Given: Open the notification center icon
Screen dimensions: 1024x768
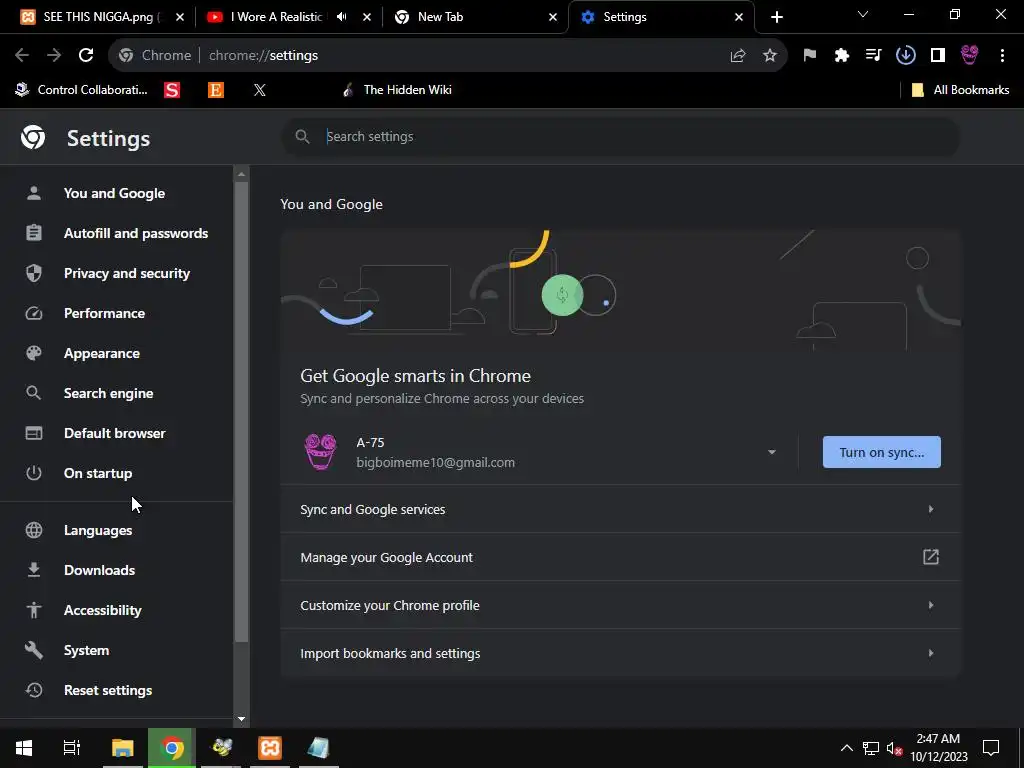Looking at the screenshot, I should click(x=991, y=748).
